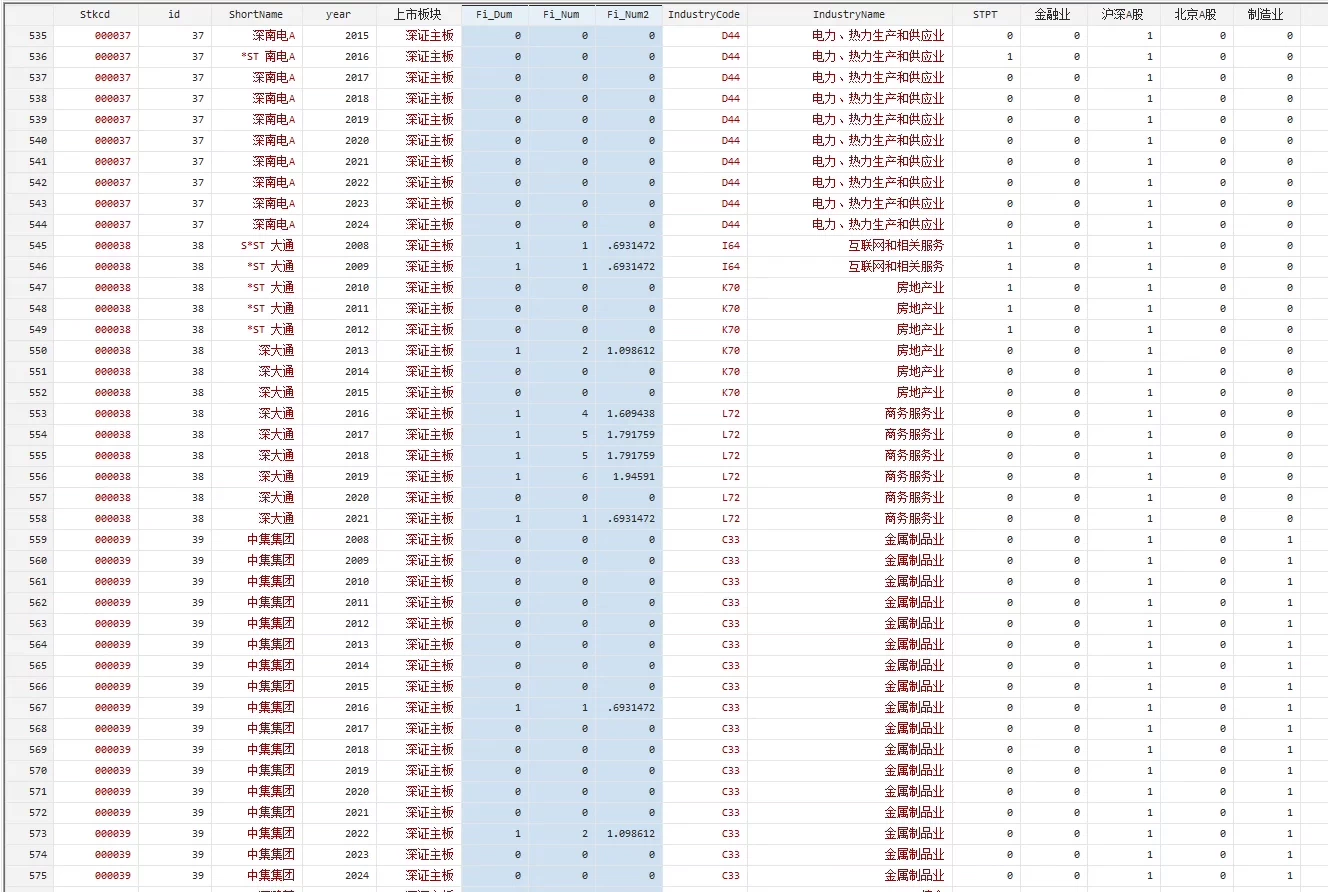Click the Fi_Dum column header
The width and height of the screenshot is (1328, 892).
coord(494,14)
